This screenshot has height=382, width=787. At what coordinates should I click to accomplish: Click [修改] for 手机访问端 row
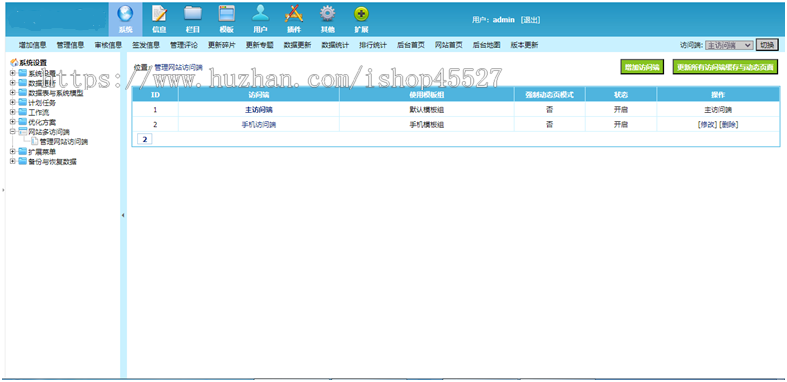[708, 125]
